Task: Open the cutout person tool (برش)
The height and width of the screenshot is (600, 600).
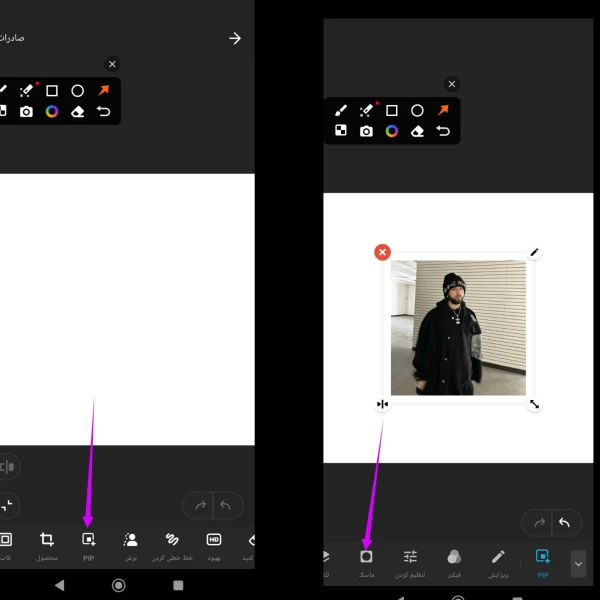Action: click(x=130, y=546)
